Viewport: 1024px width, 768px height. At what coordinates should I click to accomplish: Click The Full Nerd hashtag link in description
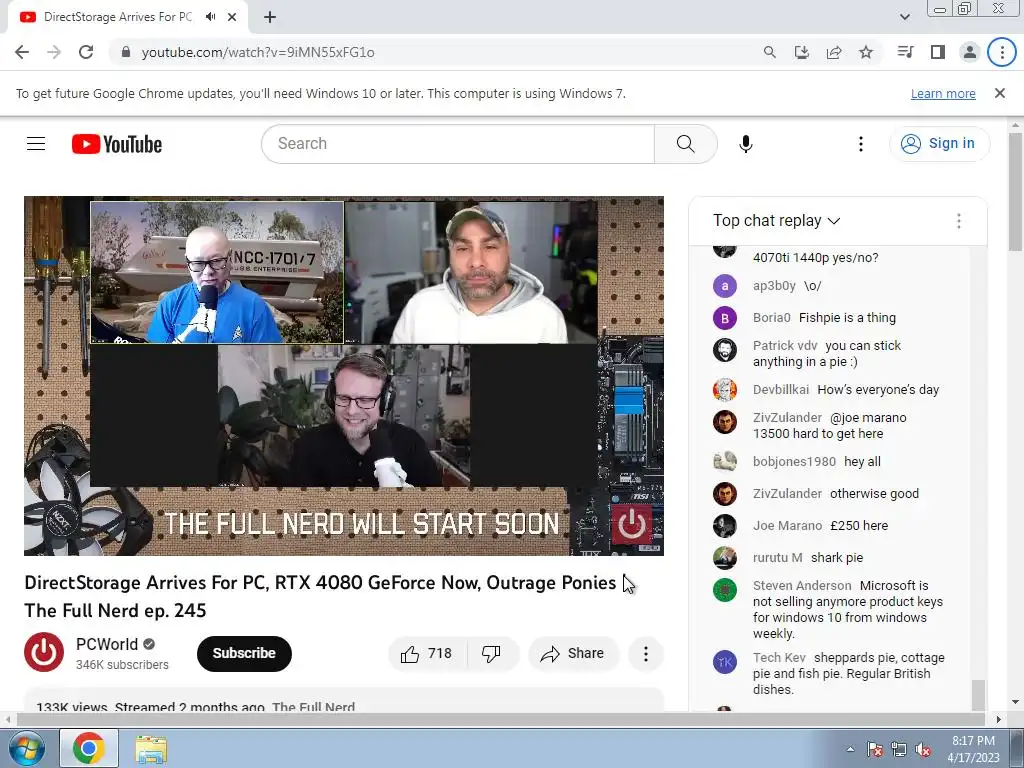point(313,707)
